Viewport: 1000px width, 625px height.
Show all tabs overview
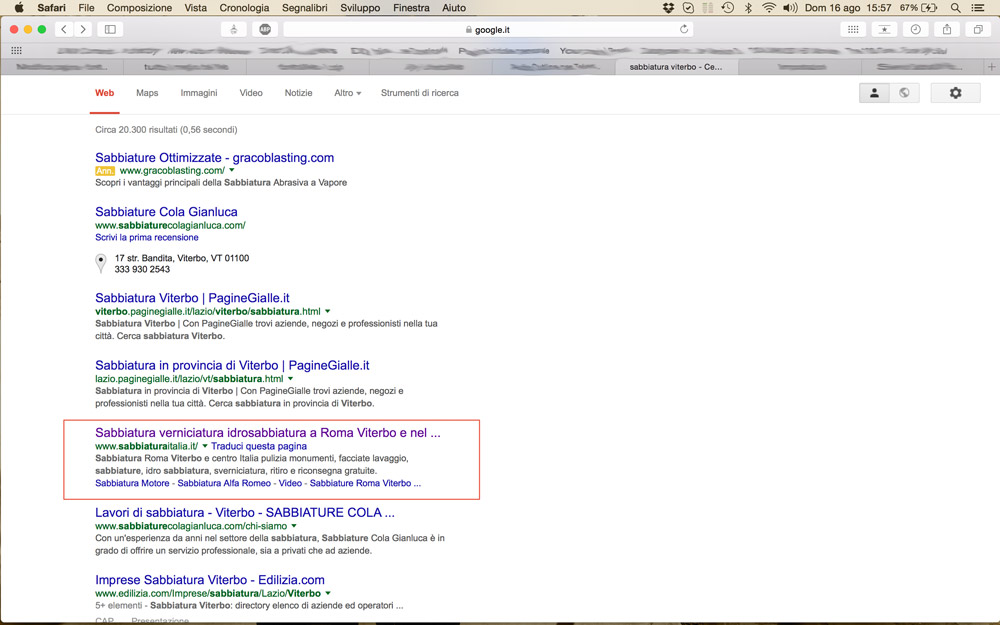coord(978,29)
